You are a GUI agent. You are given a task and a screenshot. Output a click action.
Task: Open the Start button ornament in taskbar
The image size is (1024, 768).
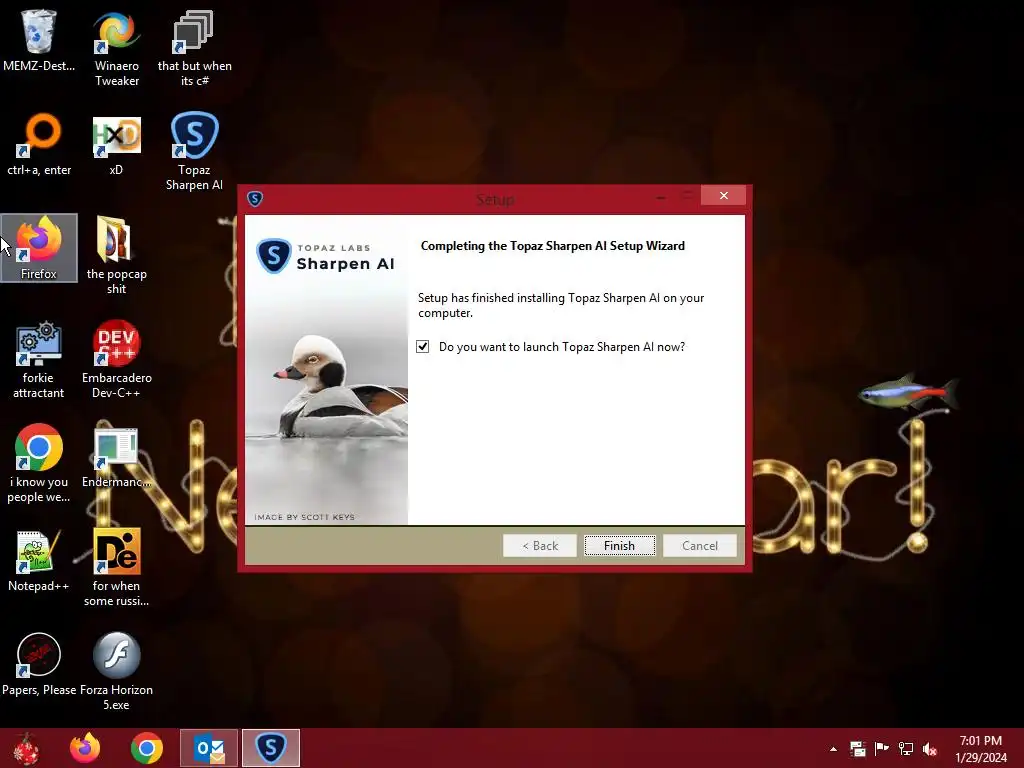pyautogui.click(x=26, y=748)
